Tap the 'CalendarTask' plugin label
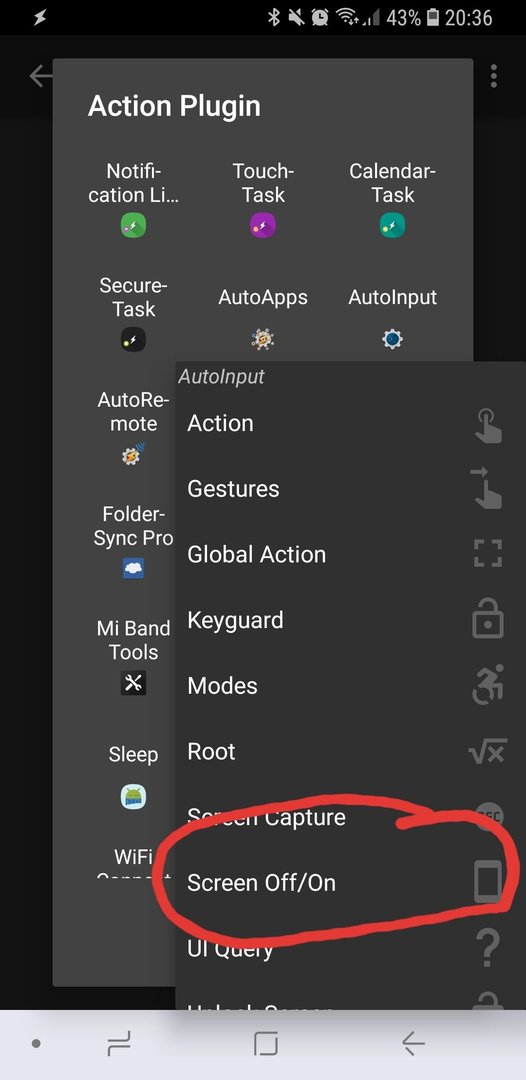The width and height of the screenshot is (526, 1080). 392,183
